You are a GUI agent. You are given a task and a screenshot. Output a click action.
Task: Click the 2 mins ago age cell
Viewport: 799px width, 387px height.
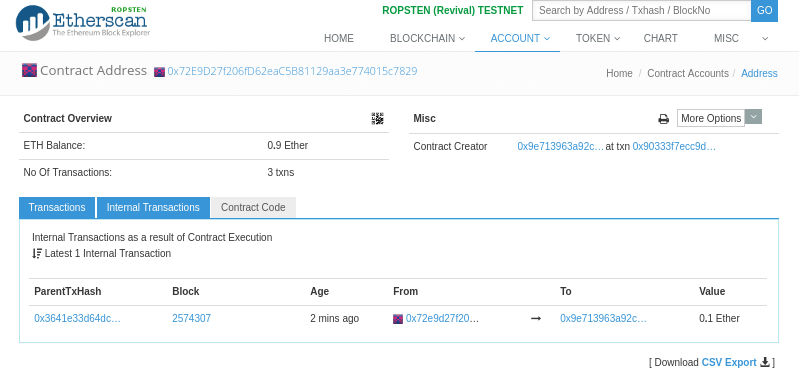(335, 318)
